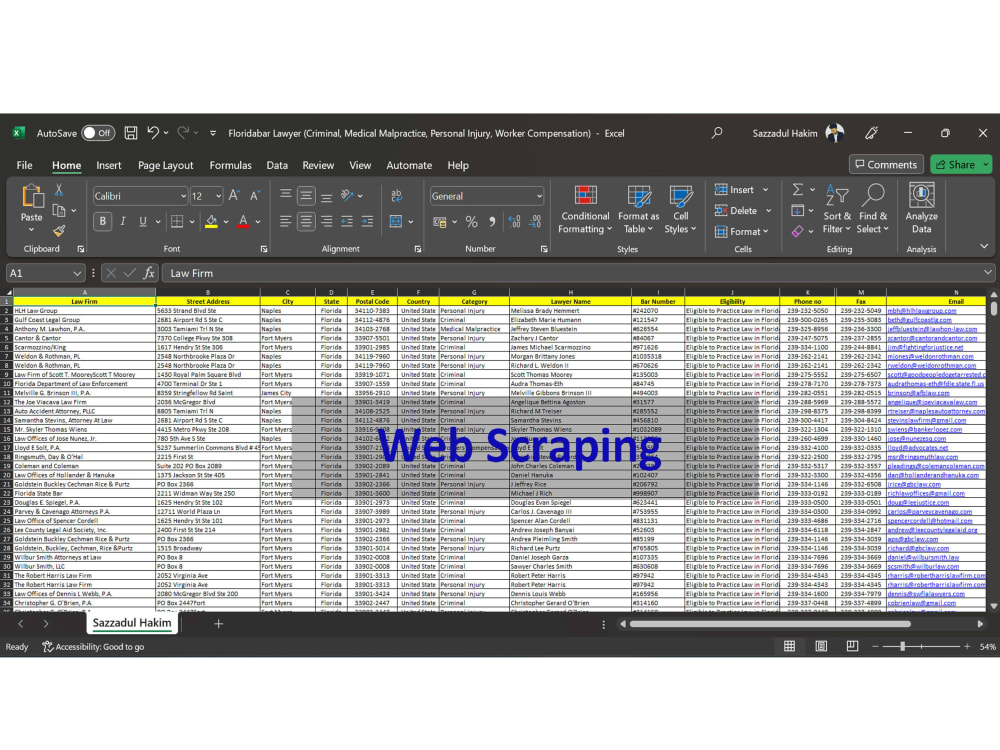Select the Sazzadul Hakim sheet tab

pyautogui.click(x=132, y=623)
